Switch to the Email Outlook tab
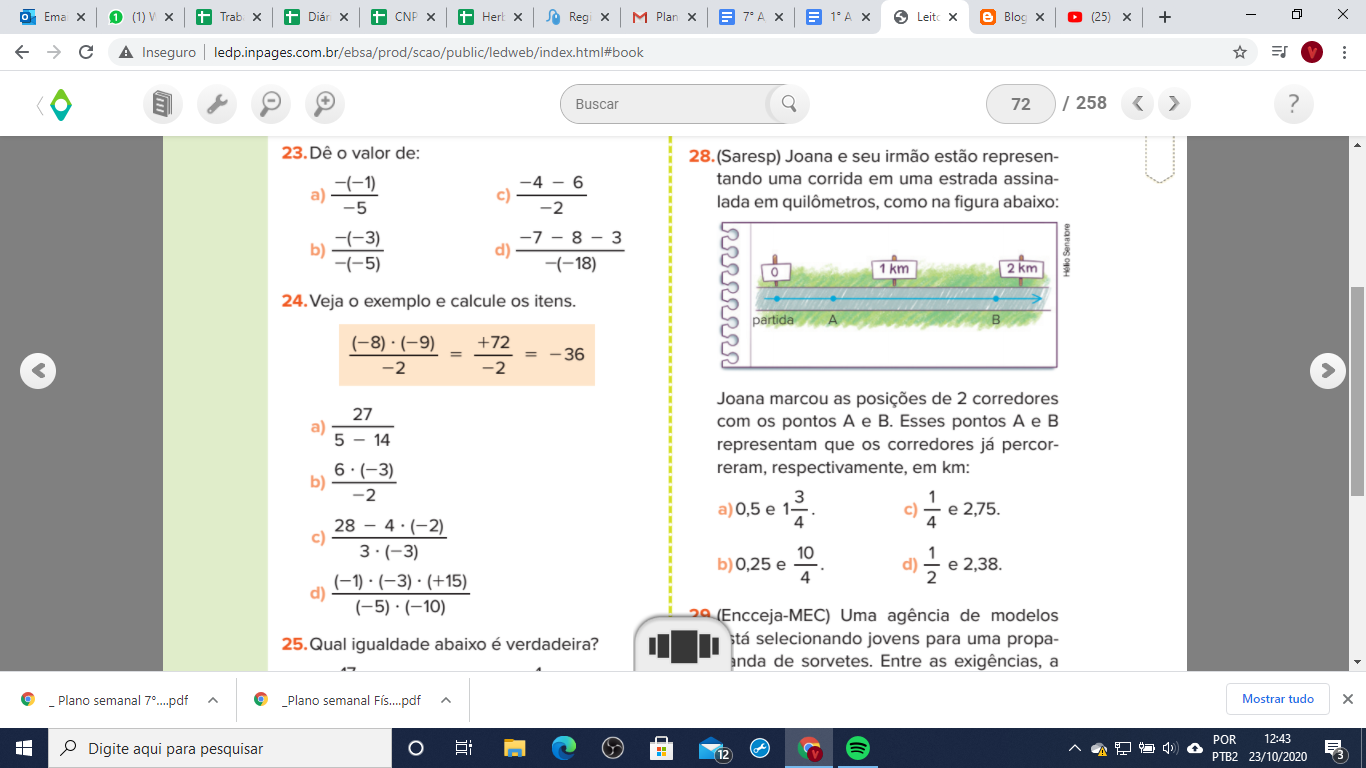Screen dimensions: 1366x768 coord(46,17)
